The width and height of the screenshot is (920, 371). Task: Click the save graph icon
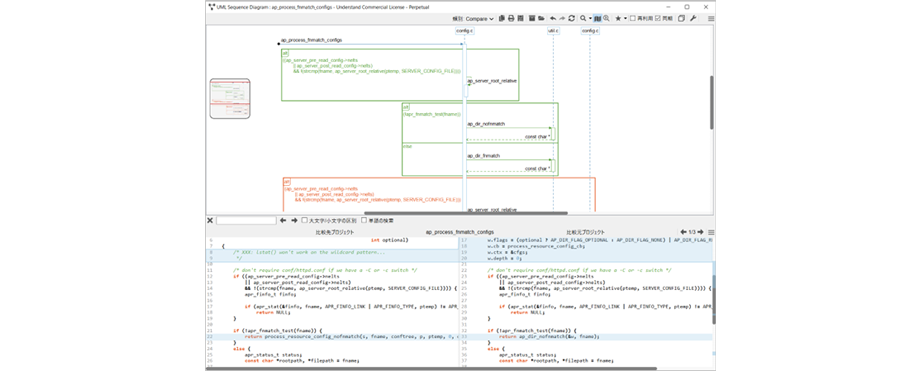coord(532,19)
